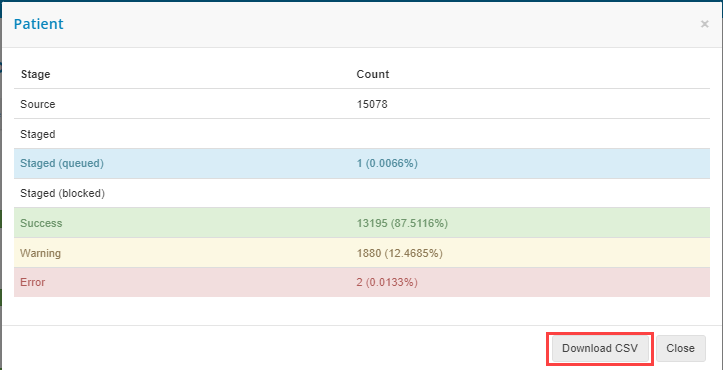This screenshot has width=723, height=370.
Task: Select the Source row label
Action: pyautogui.click(x=38, y=104)
